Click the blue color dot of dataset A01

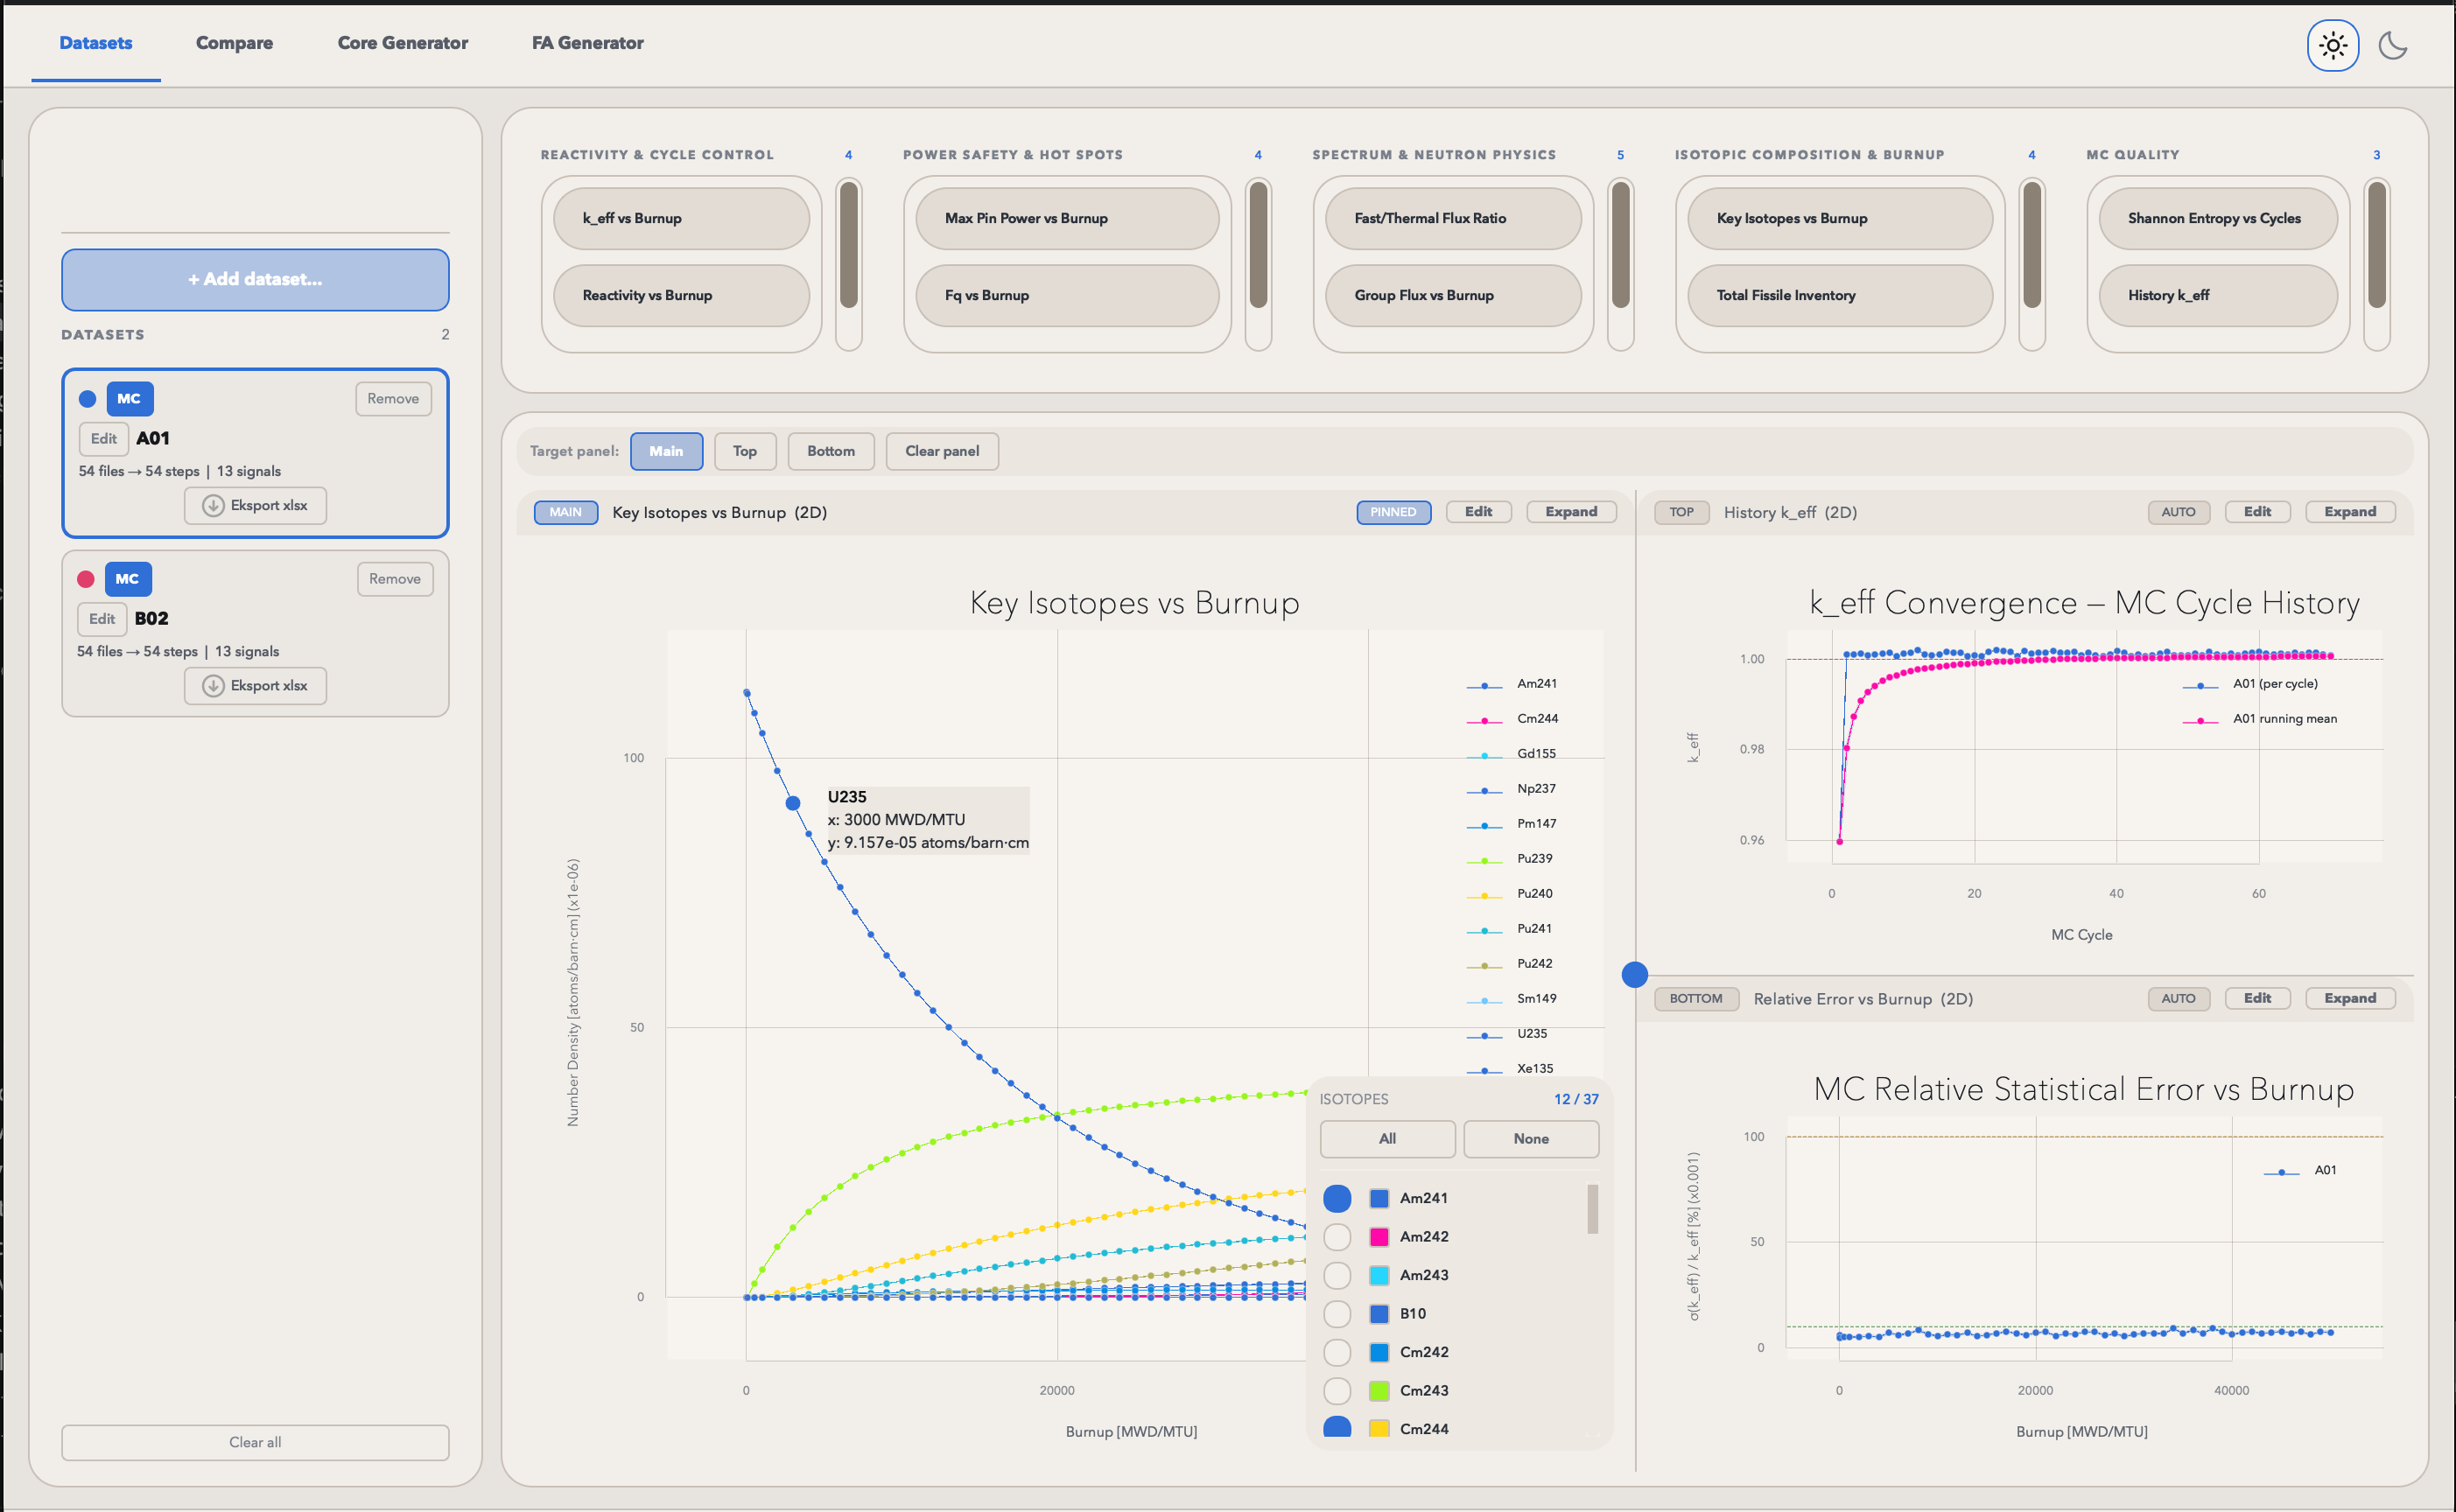[x=87, y=399]
